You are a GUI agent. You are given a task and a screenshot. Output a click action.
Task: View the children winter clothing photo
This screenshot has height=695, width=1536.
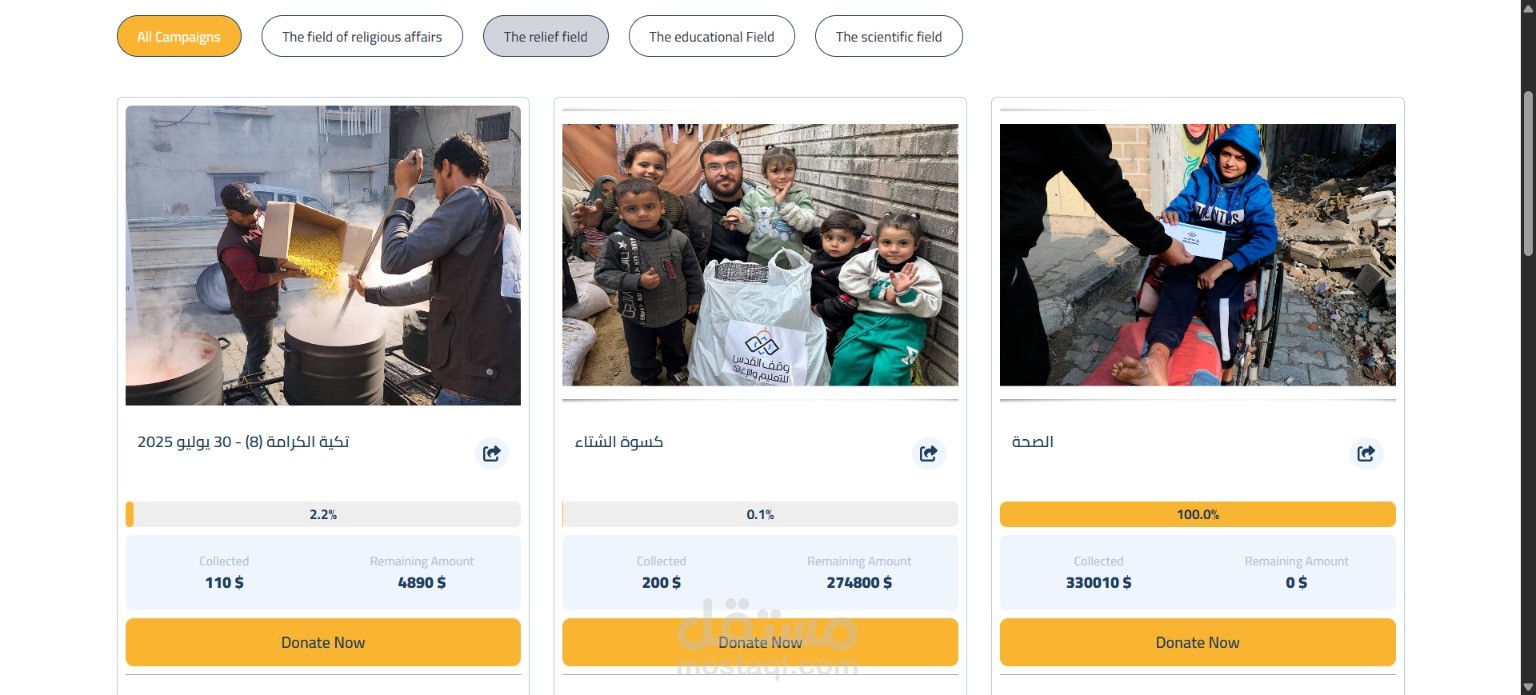pyautogui.click(x=760, y=255)
